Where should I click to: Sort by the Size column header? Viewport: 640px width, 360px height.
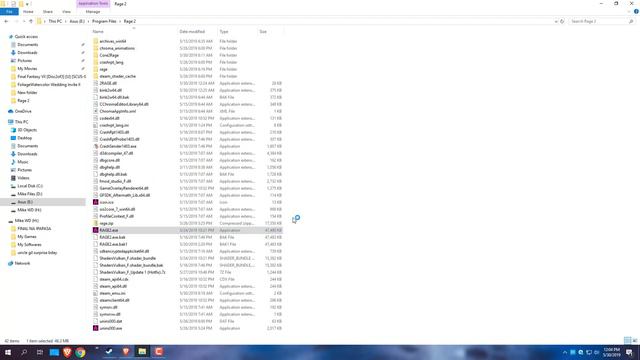coord(263,31)
